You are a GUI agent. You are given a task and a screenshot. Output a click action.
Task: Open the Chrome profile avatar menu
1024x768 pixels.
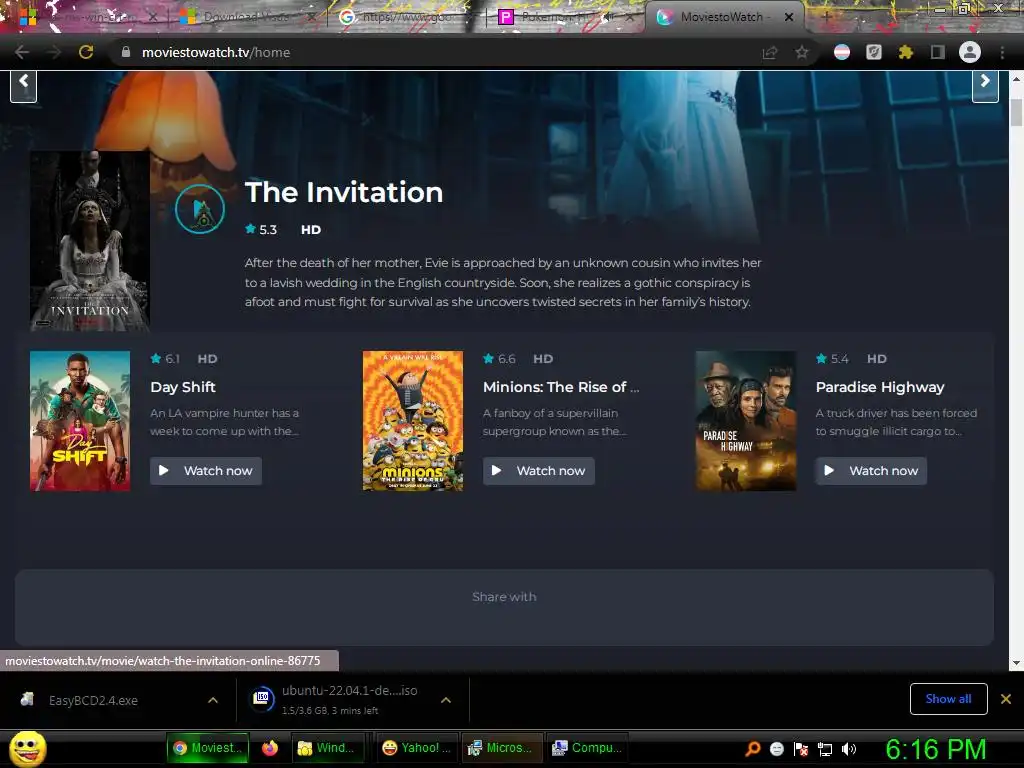[970, 52]
